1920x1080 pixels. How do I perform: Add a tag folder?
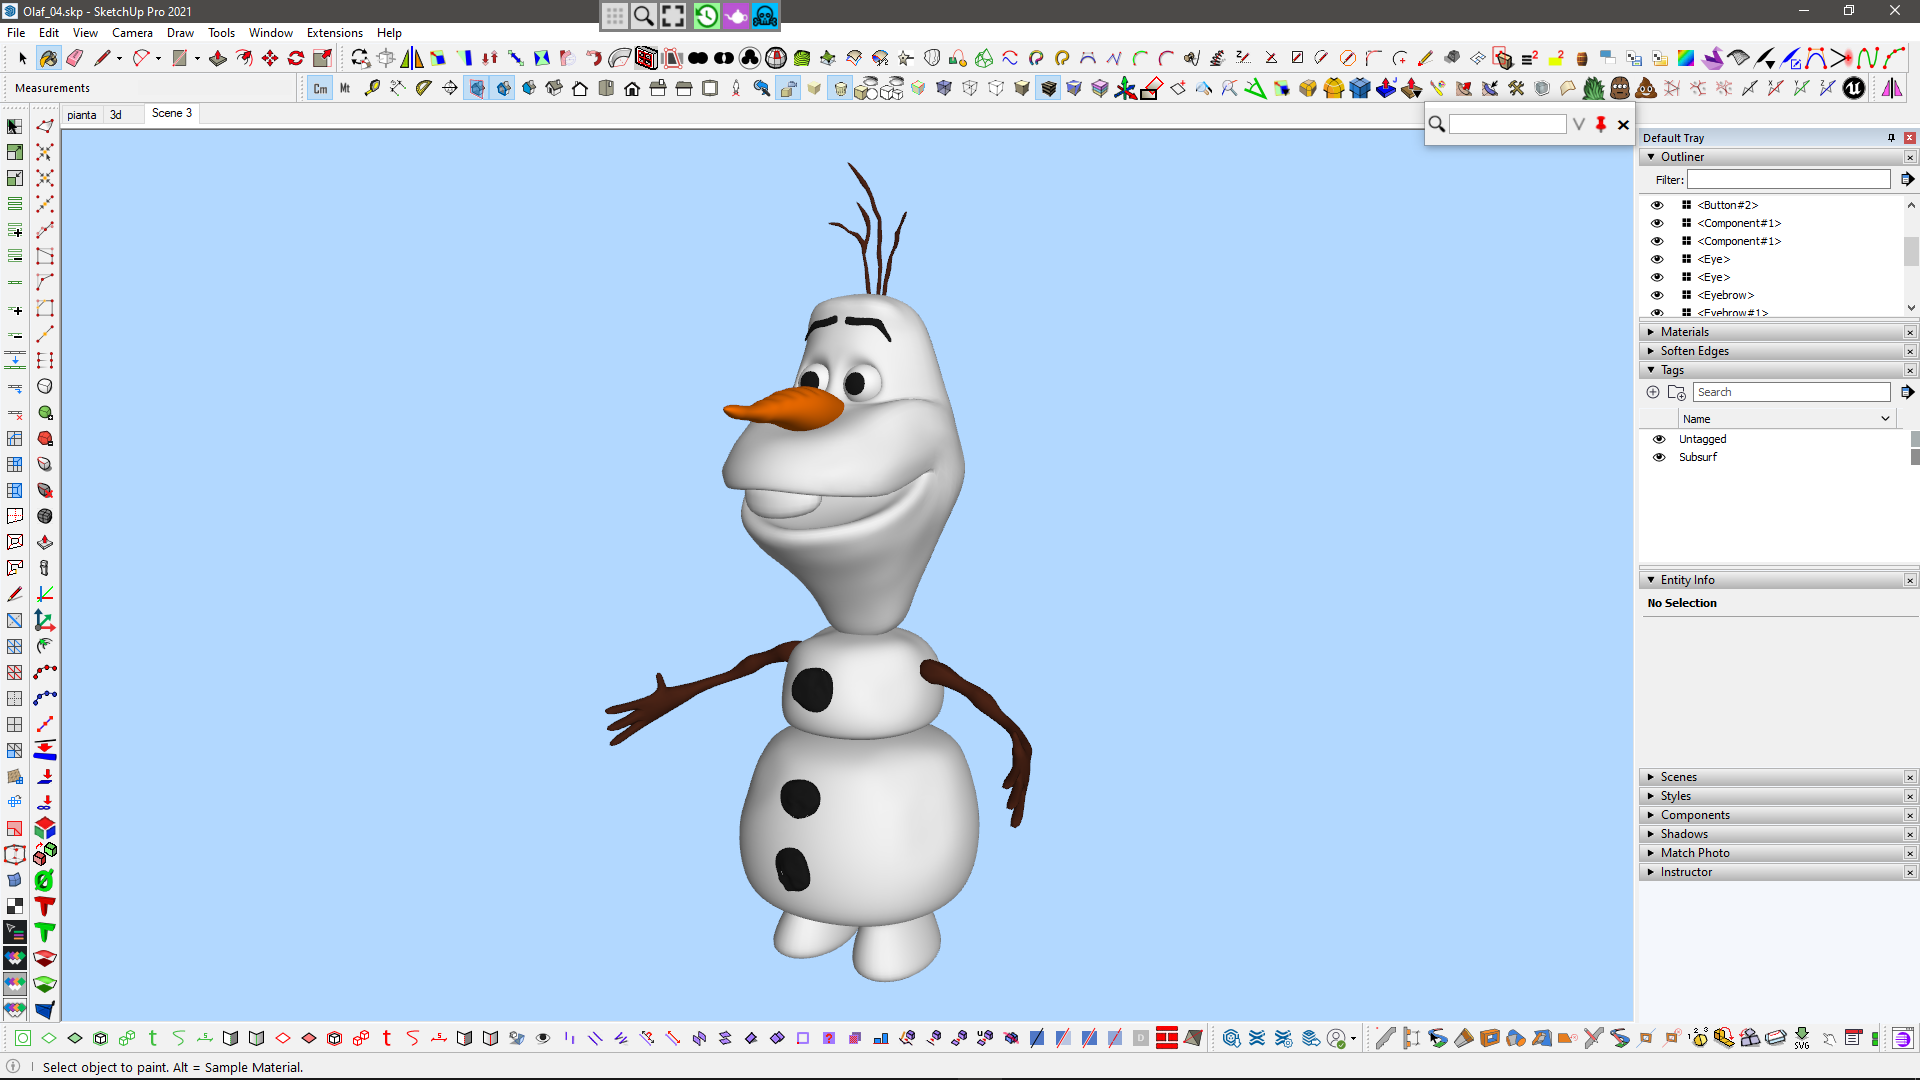pos(1677,392)
